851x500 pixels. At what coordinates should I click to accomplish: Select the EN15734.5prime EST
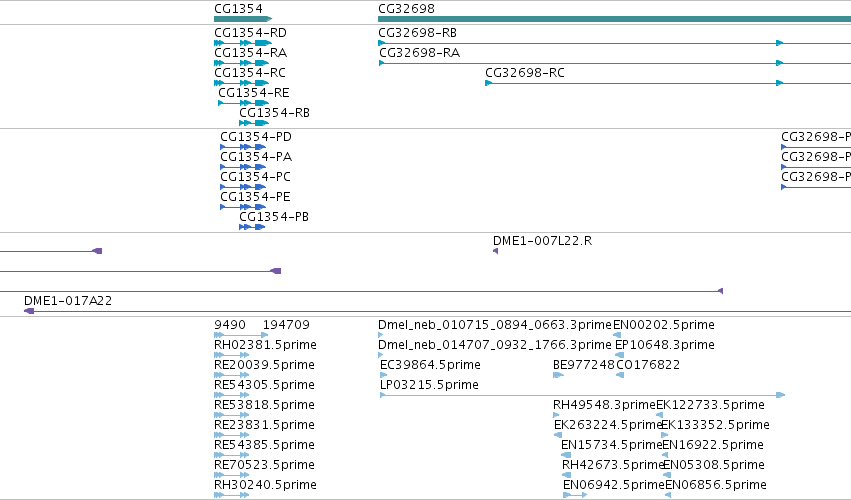point(612,445)
